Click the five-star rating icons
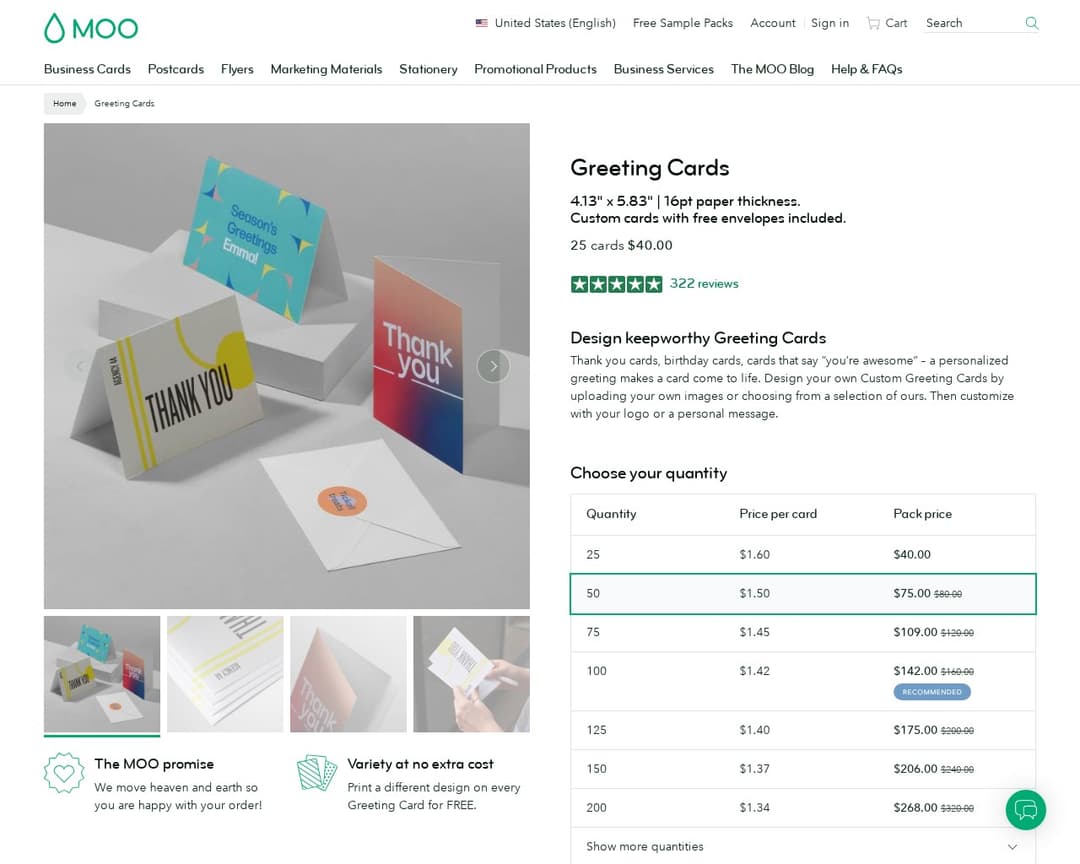The height and width of the screenshot is (864, 1080). coord(616,284)
